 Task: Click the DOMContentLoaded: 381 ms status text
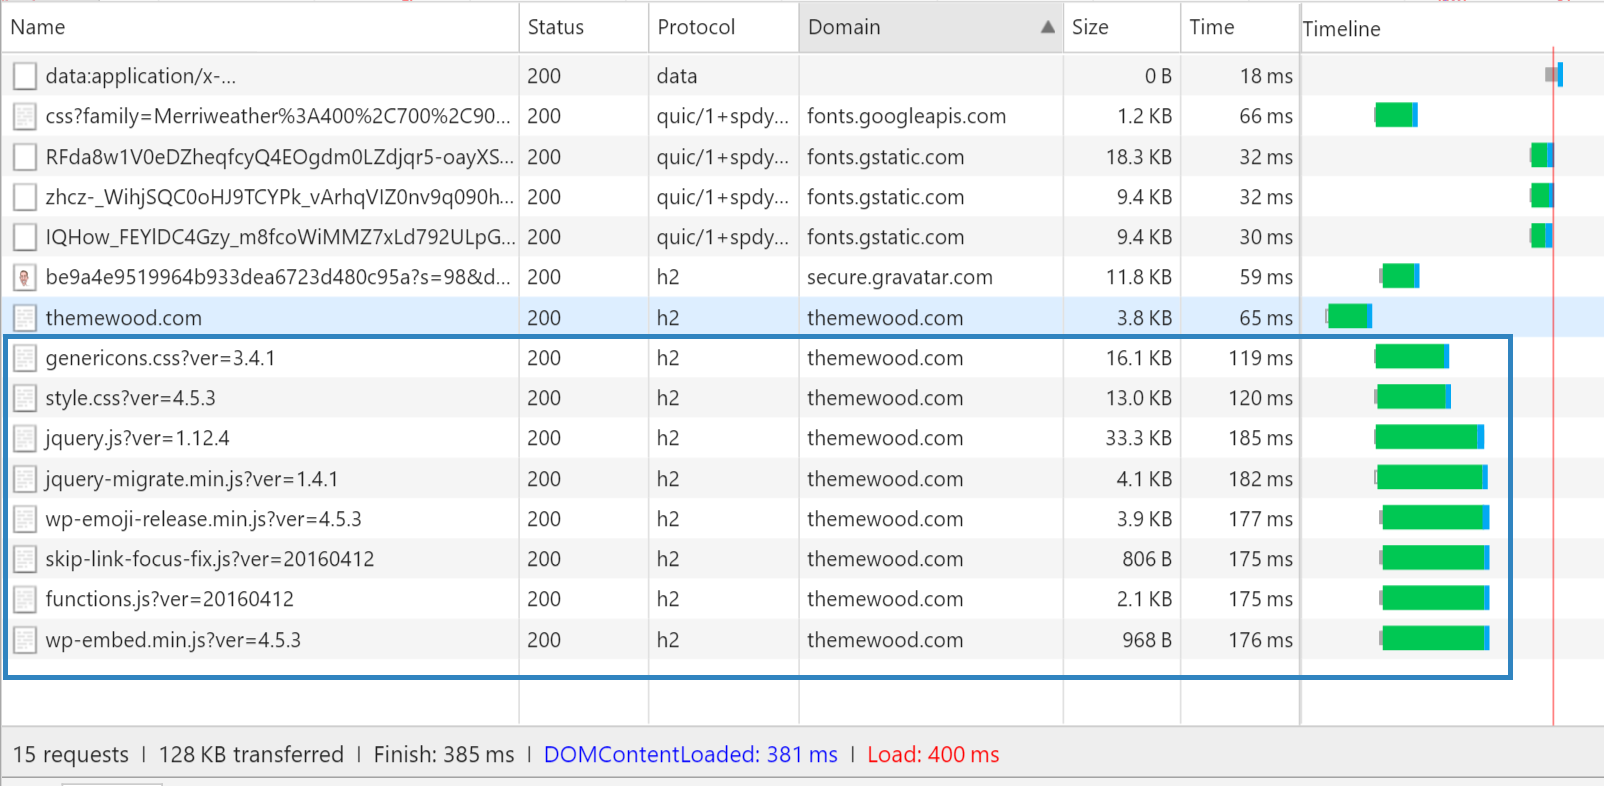click(x=691, y=755)
